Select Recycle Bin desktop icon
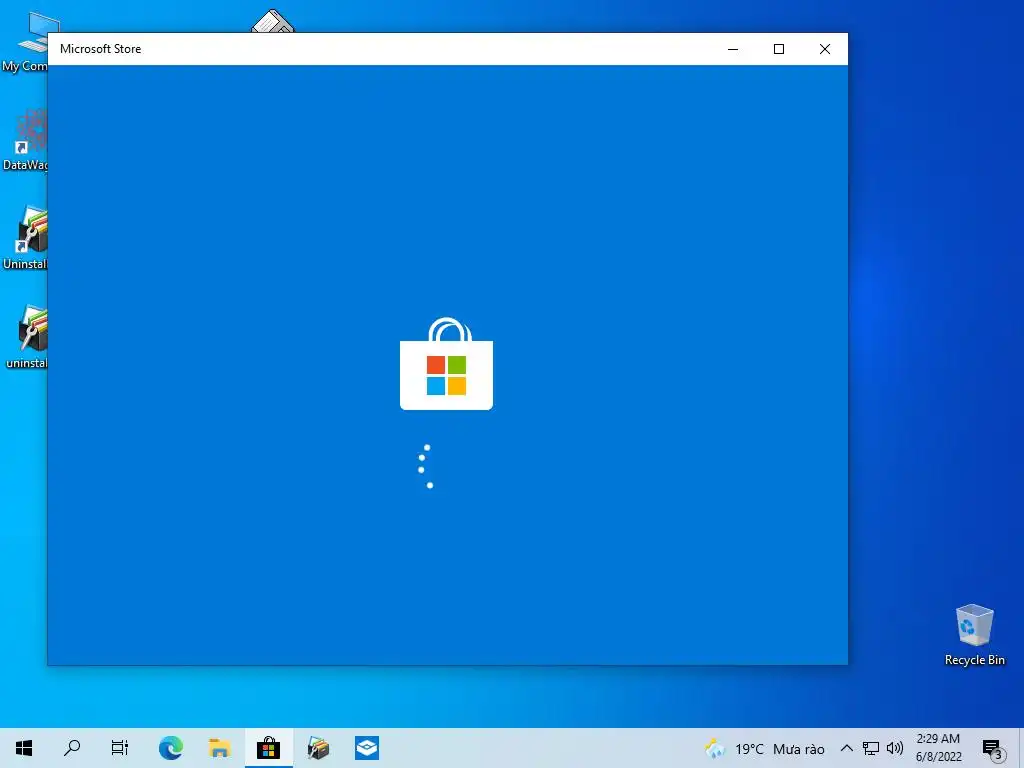This screenshot has width=1024, height=768. point(974,635)
